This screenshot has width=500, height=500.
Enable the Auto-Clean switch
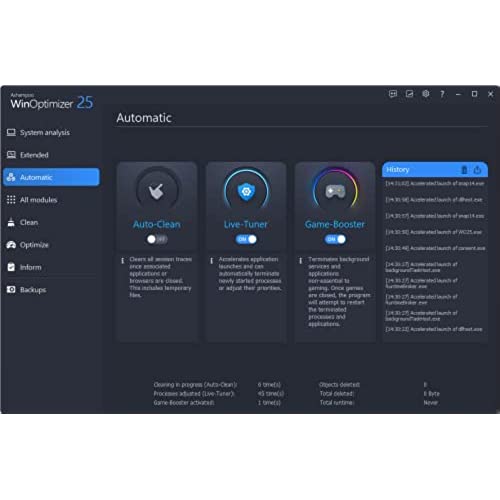(157, 239)
